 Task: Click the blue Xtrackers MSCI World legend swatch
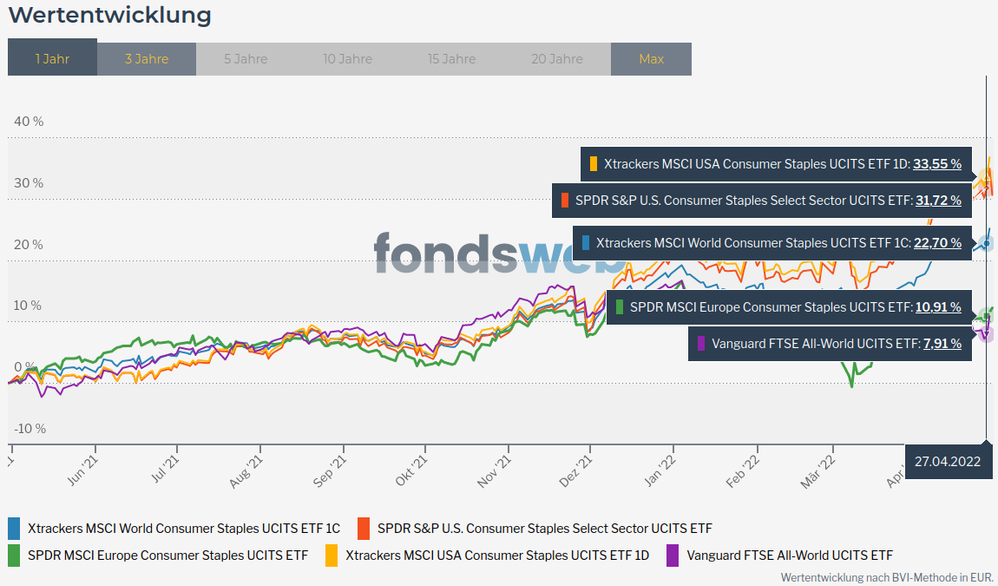pyautogui.click(x=14, y=528)
